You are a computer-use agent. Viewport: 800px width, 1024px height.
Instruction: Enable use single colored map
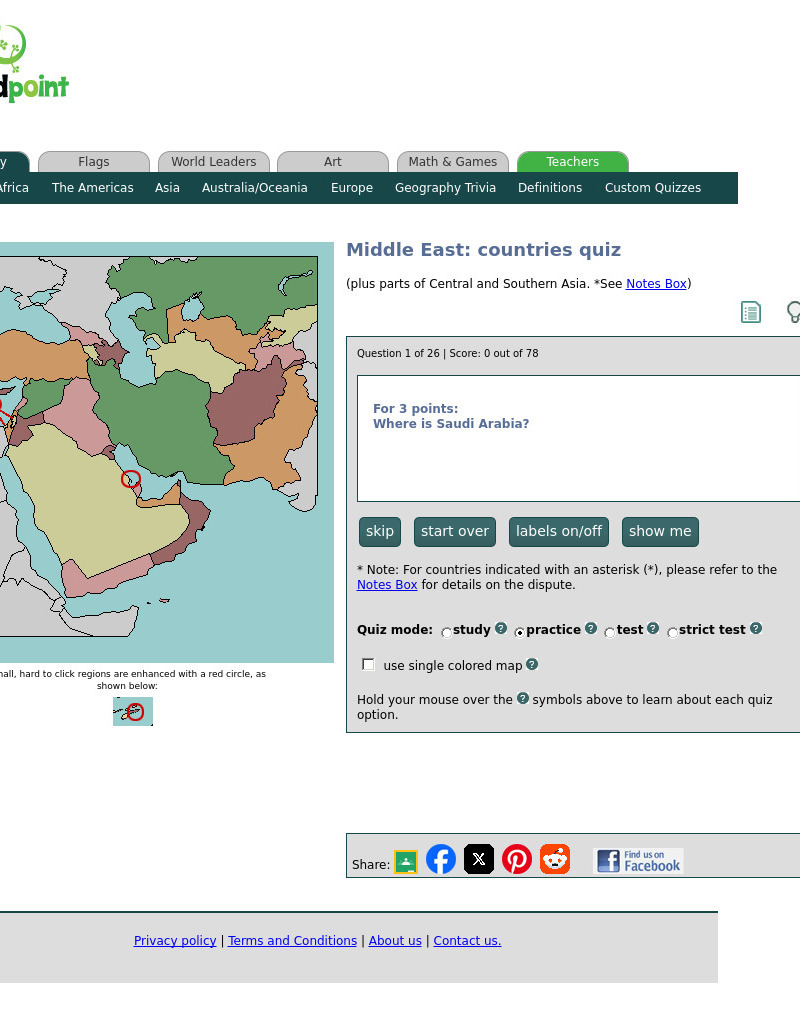(368, 664)
